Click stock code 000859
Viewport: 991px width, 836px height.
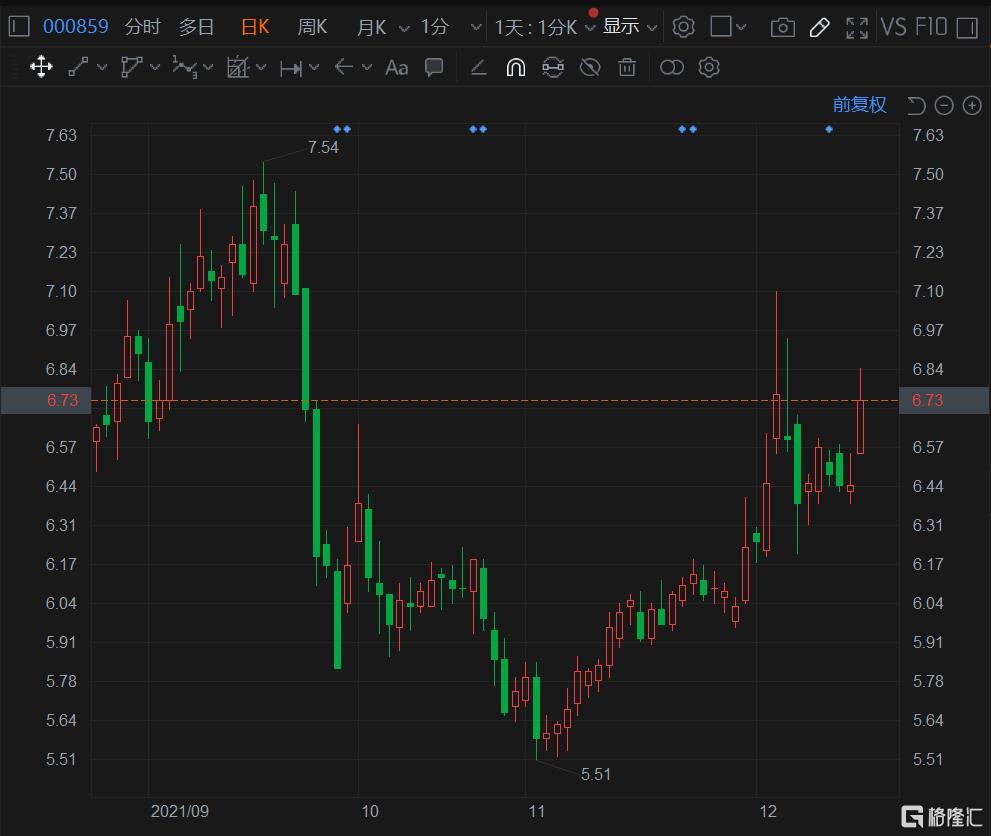pos(75,27)
